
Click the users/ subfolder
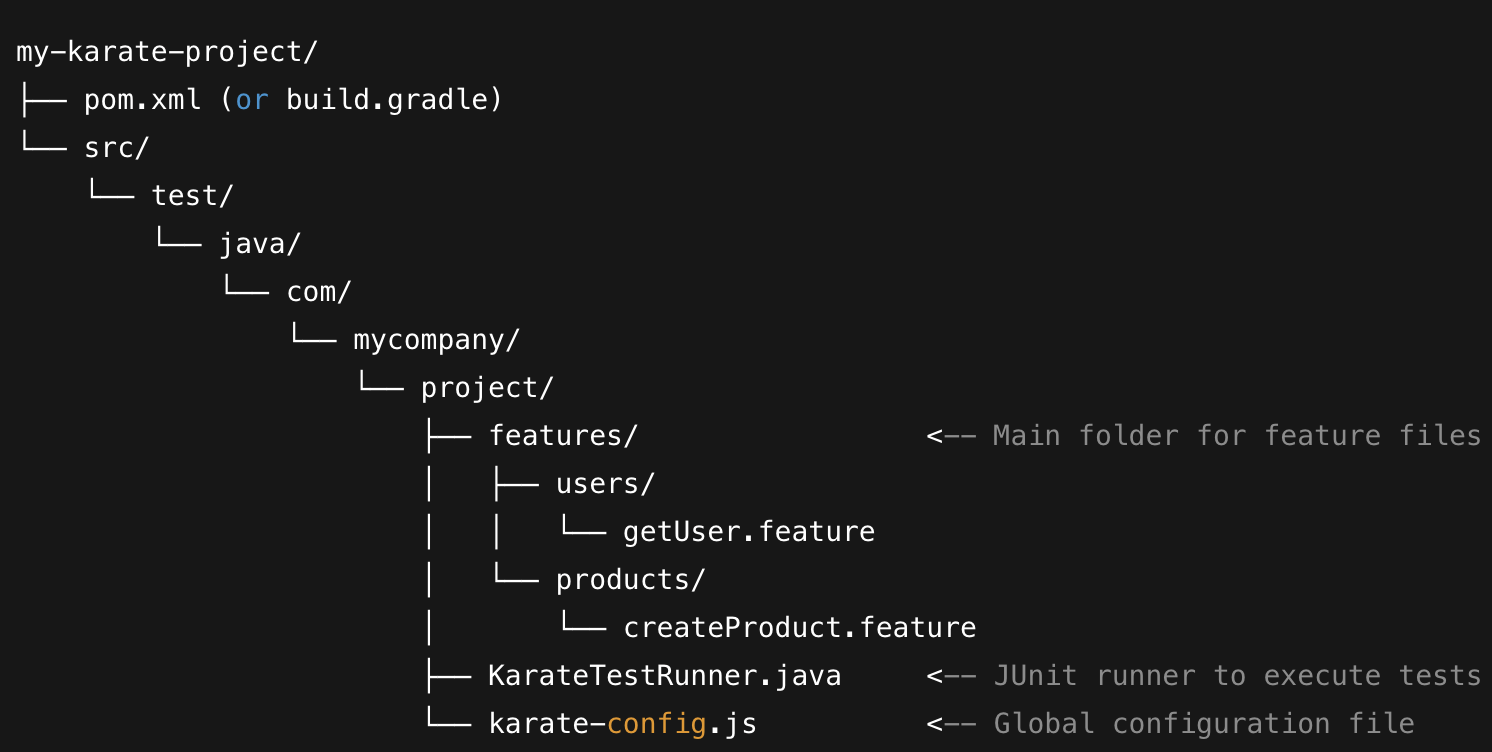pyautogui.click(x=605, y=484)
